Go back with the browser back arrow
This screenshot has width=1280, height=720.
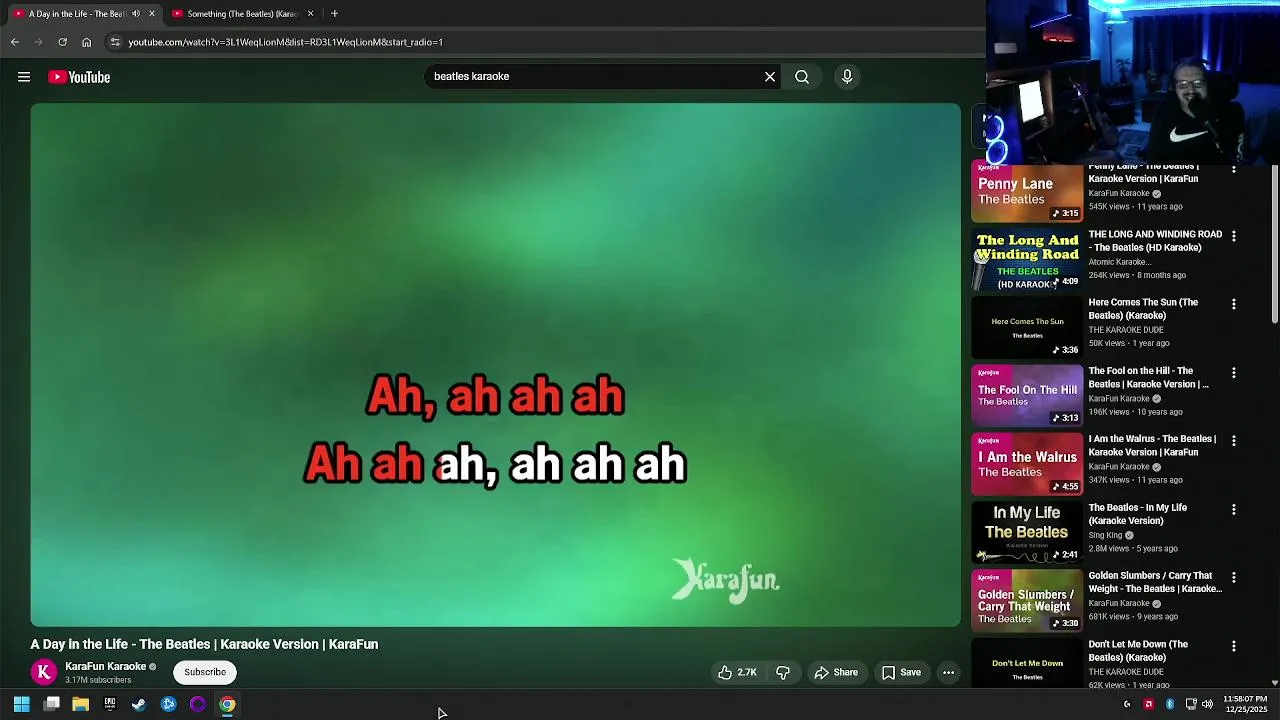(15, 42)
